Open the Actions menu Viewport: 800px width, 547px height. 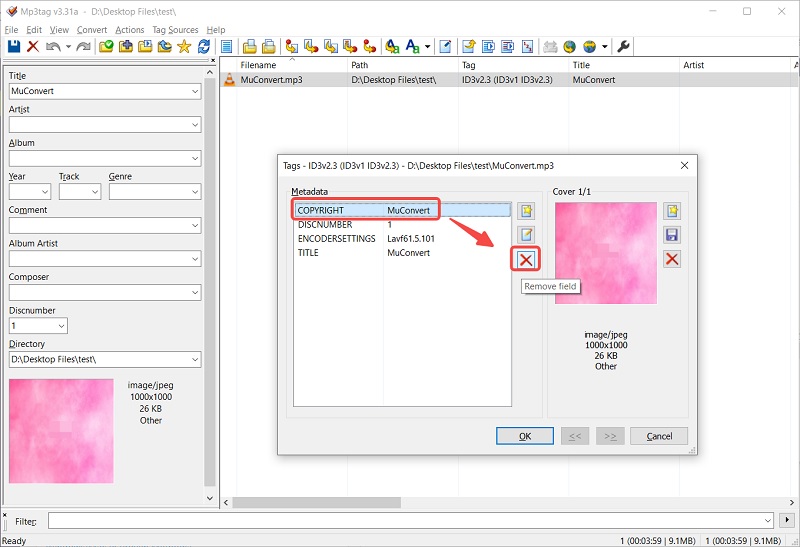[x=130, y=30]
